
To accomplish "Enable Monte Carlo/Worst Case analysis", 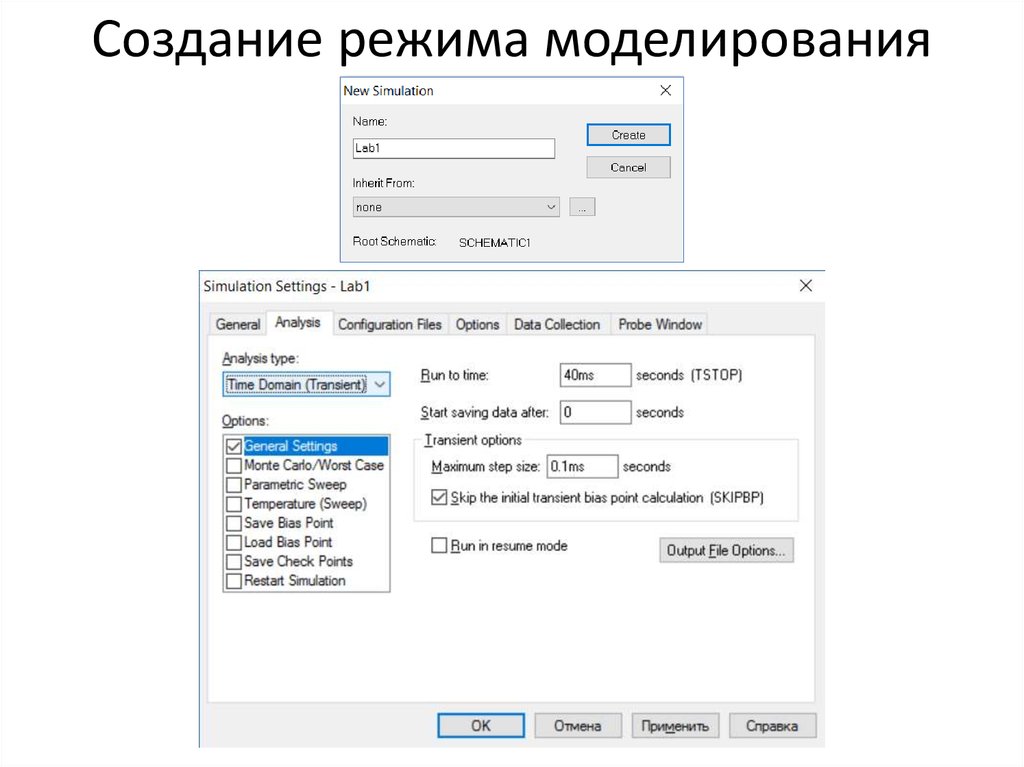I will 233,464.
